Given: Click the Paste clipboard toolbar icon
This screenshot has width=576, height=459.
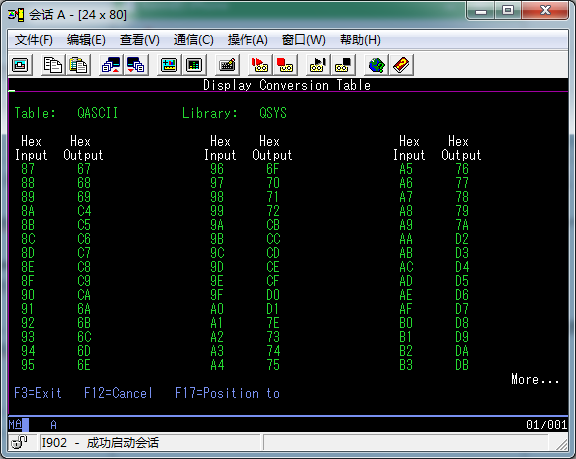Looking at the screenshot, I should click(x=78, y=65).
